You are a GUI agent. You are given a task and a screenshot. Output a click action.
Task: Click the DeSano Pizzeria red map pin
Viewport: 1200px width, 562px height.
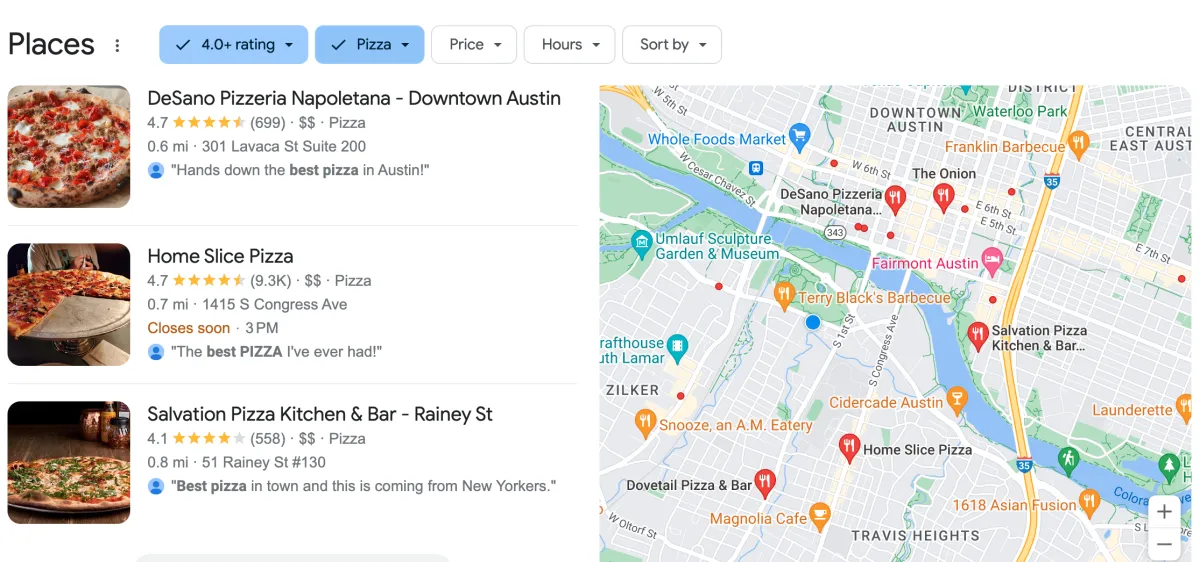tap(896, 197)
